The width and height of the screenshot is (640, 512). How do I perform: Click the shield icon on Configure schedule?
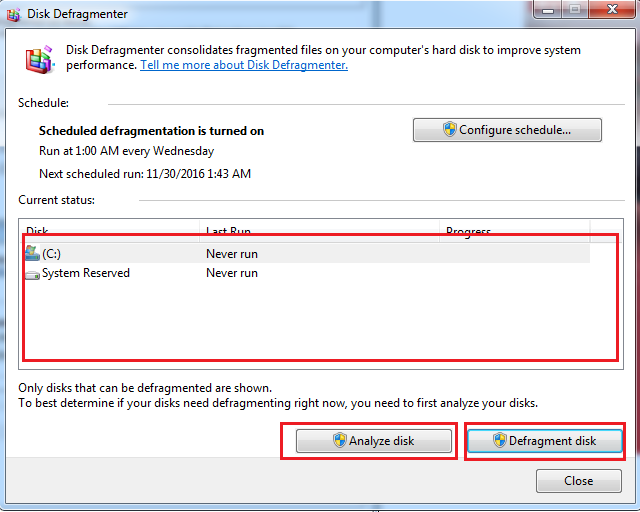click(x=449, y=130)
